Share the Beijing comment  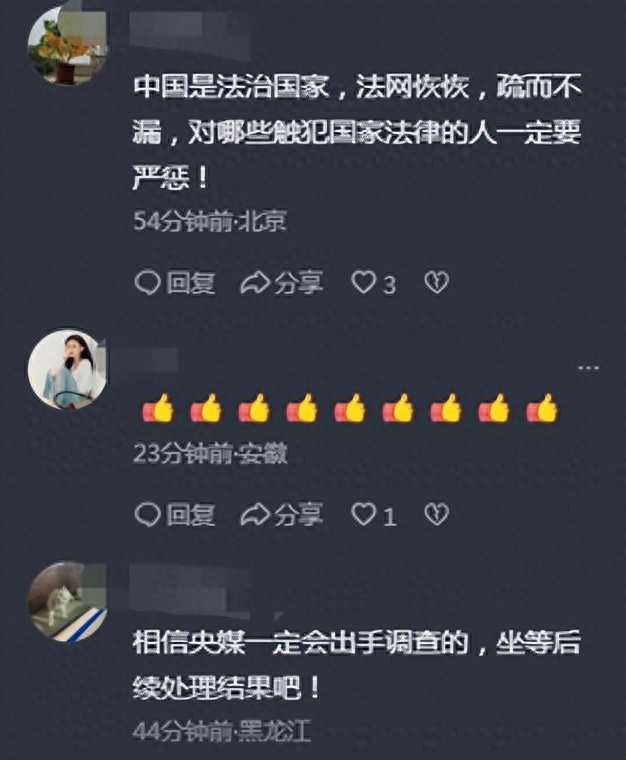tap(282, 283)
